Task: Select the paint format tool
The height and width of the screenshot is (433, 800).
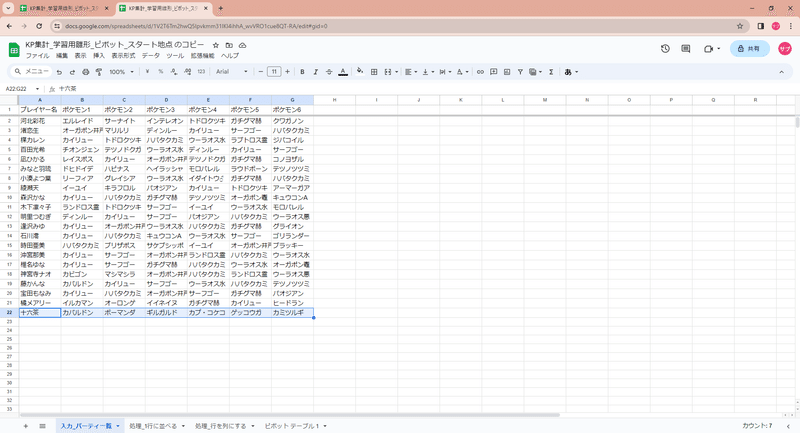Action: click(99, 72)
